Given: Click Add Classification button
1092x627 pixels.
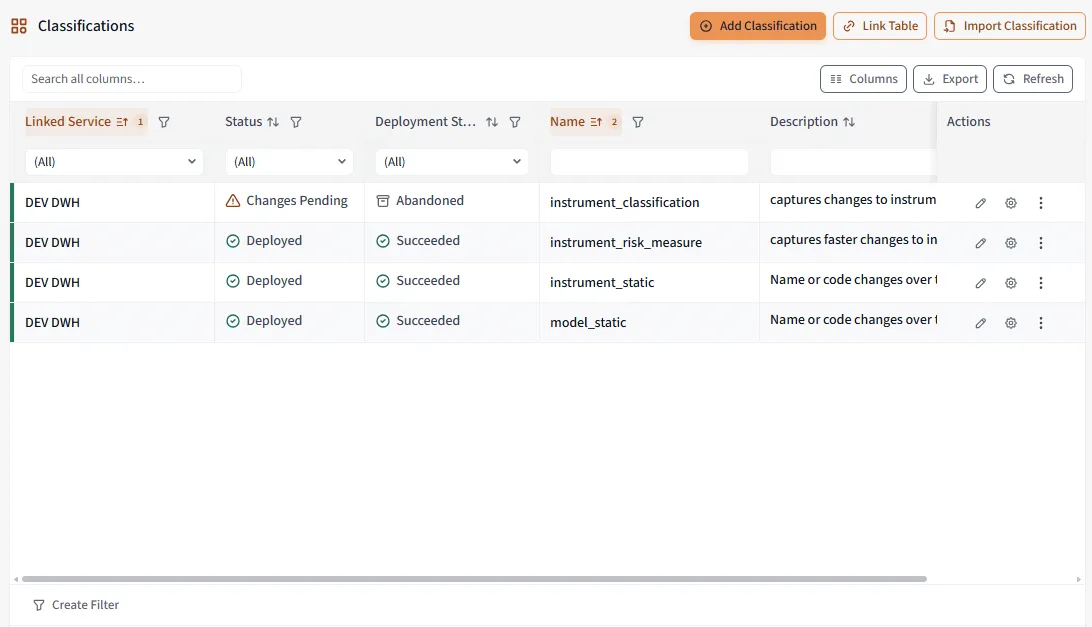Looking at the screenshot, I should pos(758,26).
